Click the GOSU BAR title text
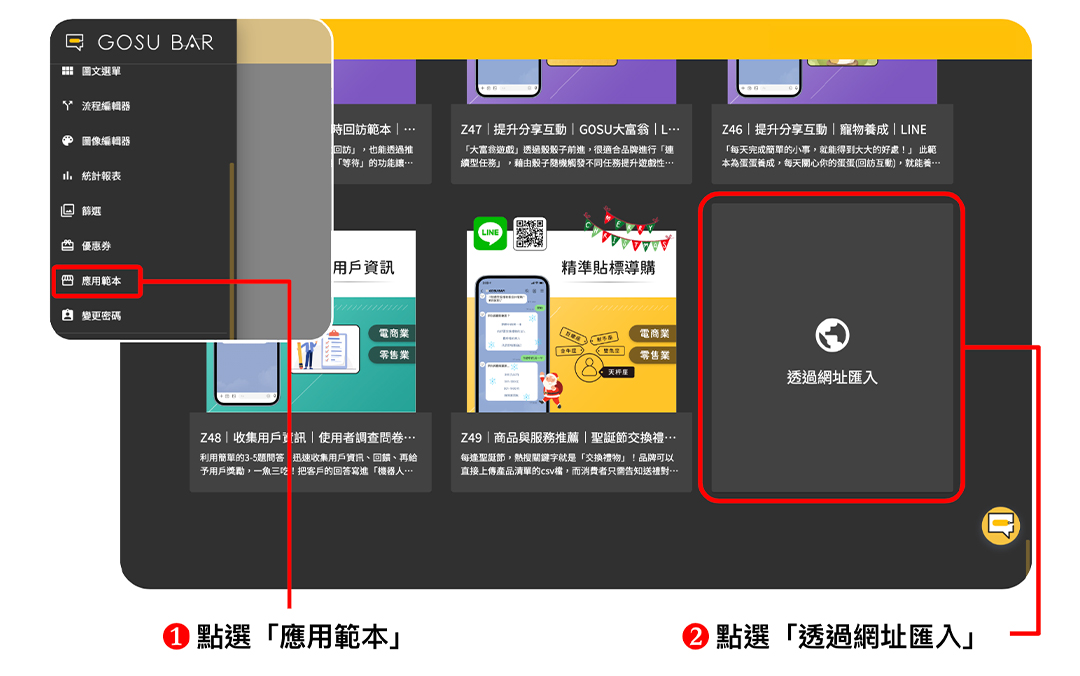 156,43
